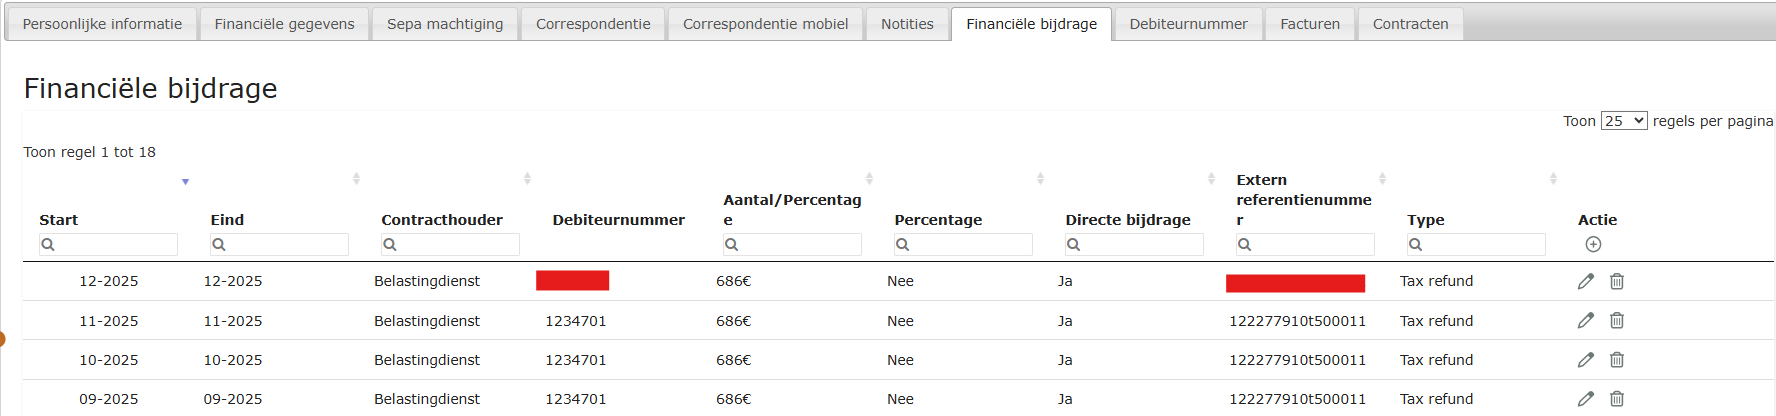Add a new financial contribution entry
This screenshot has height=416, width=1776.
pos(1594,245)
